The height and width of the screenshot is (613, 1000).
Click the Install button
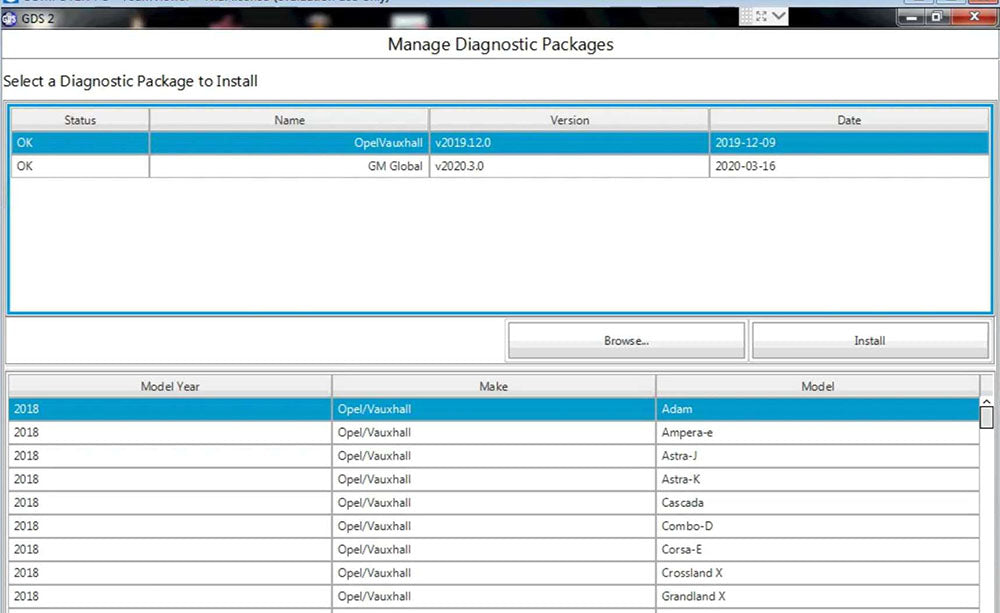pyautogui.click(x=869, y=341)
